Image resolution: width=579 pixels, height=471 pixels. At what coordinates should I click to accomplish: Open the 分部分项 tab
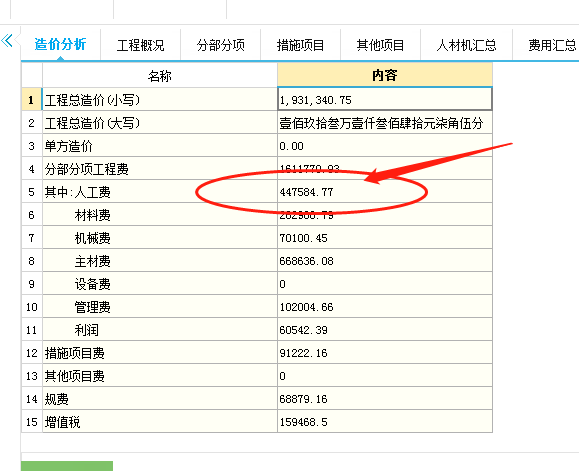[x=220, y=45]
